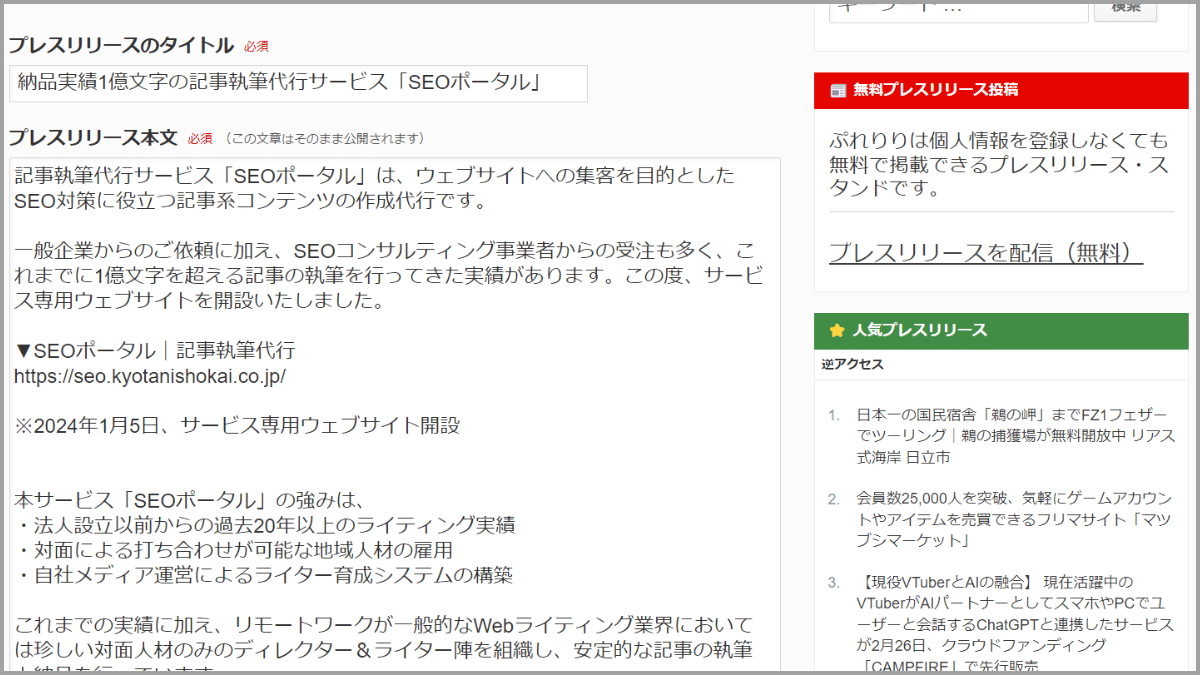This screenshot has width=1200, height=675.
Task: Click the seo.kyotanishokai.co.jp URL in body text
Action: 150,376
